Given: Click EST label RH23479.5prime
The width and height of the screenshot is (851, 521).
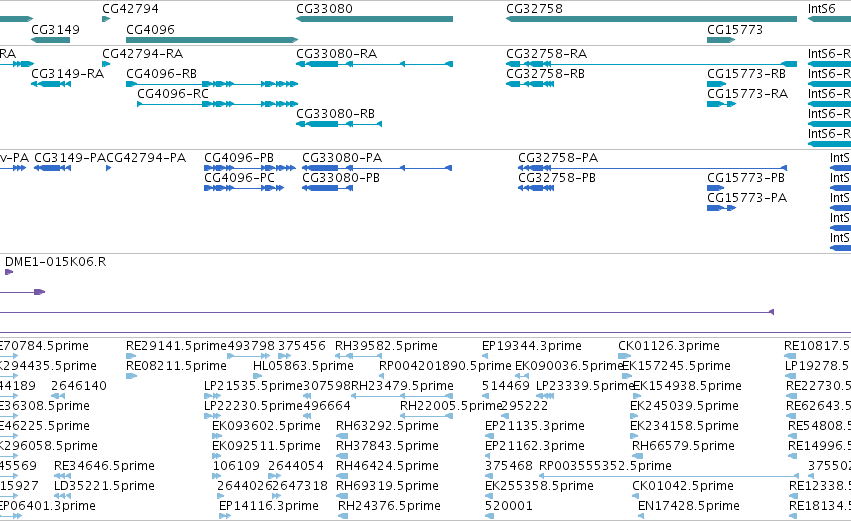Looking at the screenshot, I should pos(402,386).
